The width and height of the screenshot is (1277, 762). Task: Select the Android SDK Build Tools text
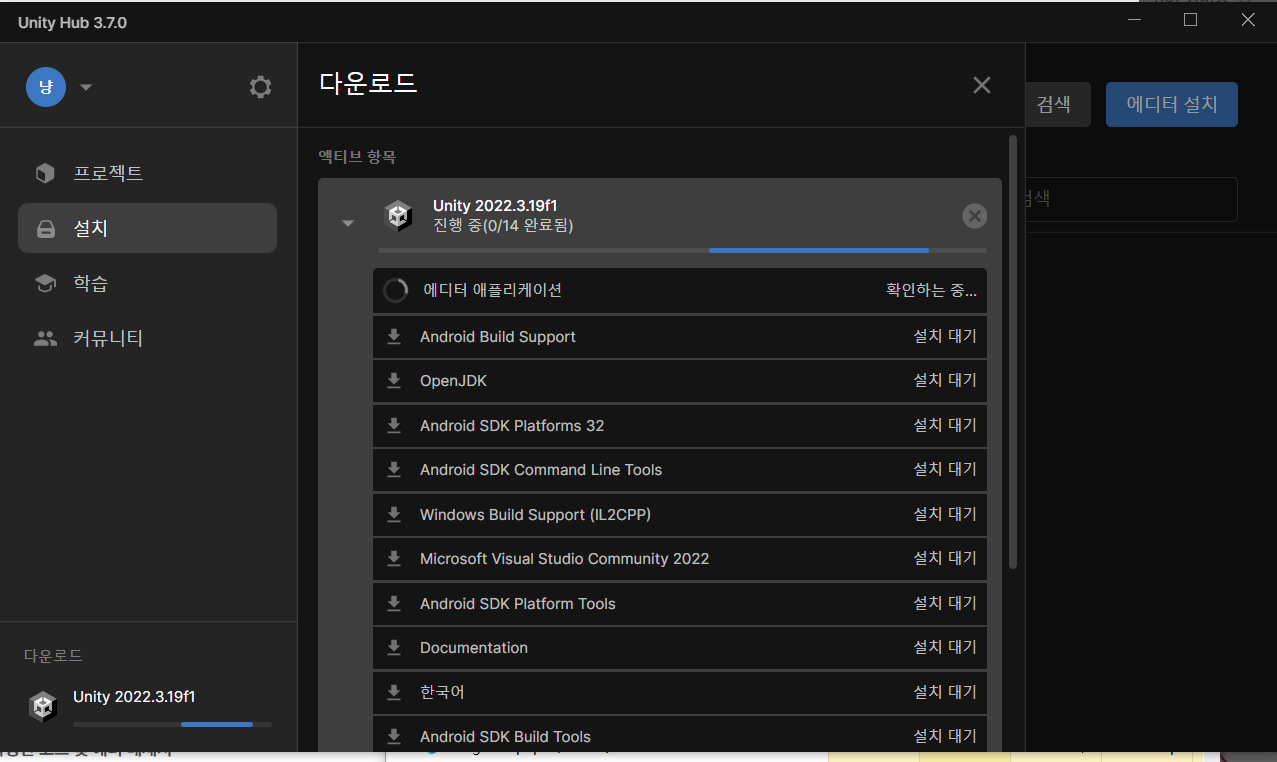tap(505, 737)
